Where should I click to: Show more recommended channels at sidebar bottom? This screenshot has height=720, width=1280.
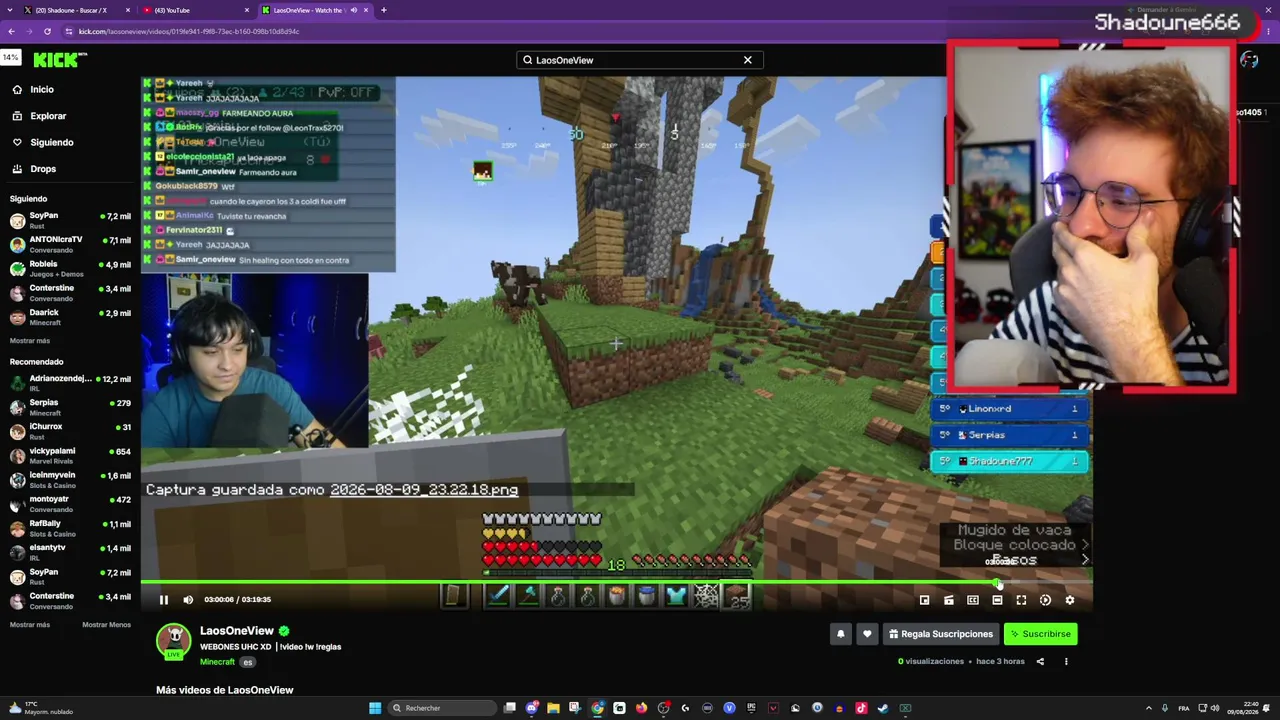[30, 625]
